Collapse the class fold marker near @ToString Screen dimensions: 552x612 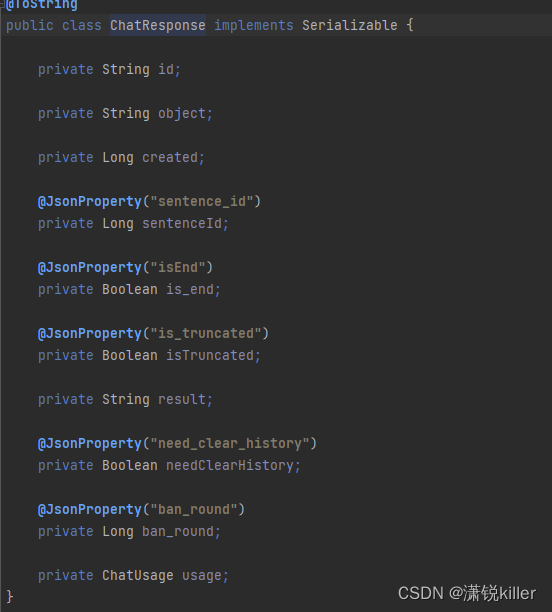pyautogui.click(x=2, y=3)
